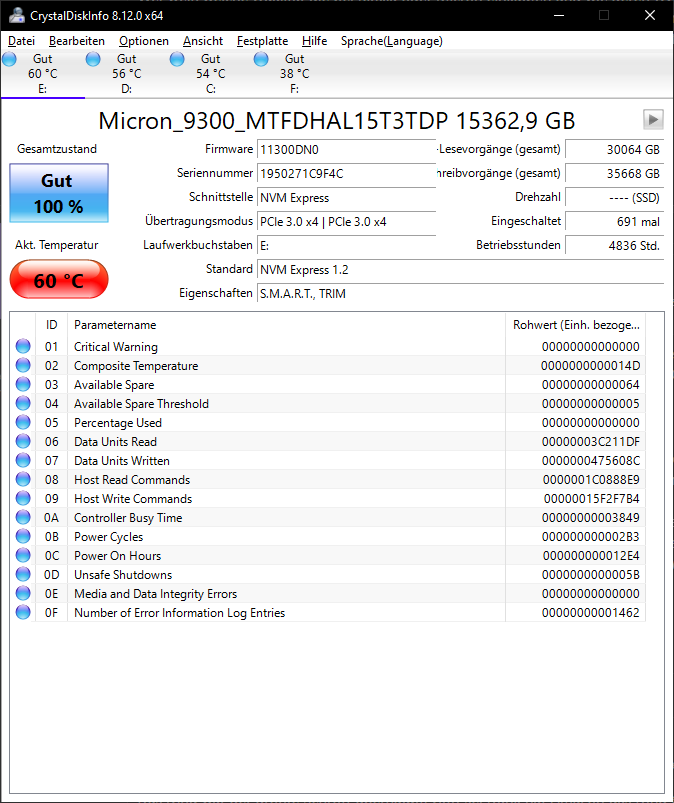The image size is (674, 803).
Task: Click the Seriennummer field 1950271C9F4C
Action: (347, 174)
